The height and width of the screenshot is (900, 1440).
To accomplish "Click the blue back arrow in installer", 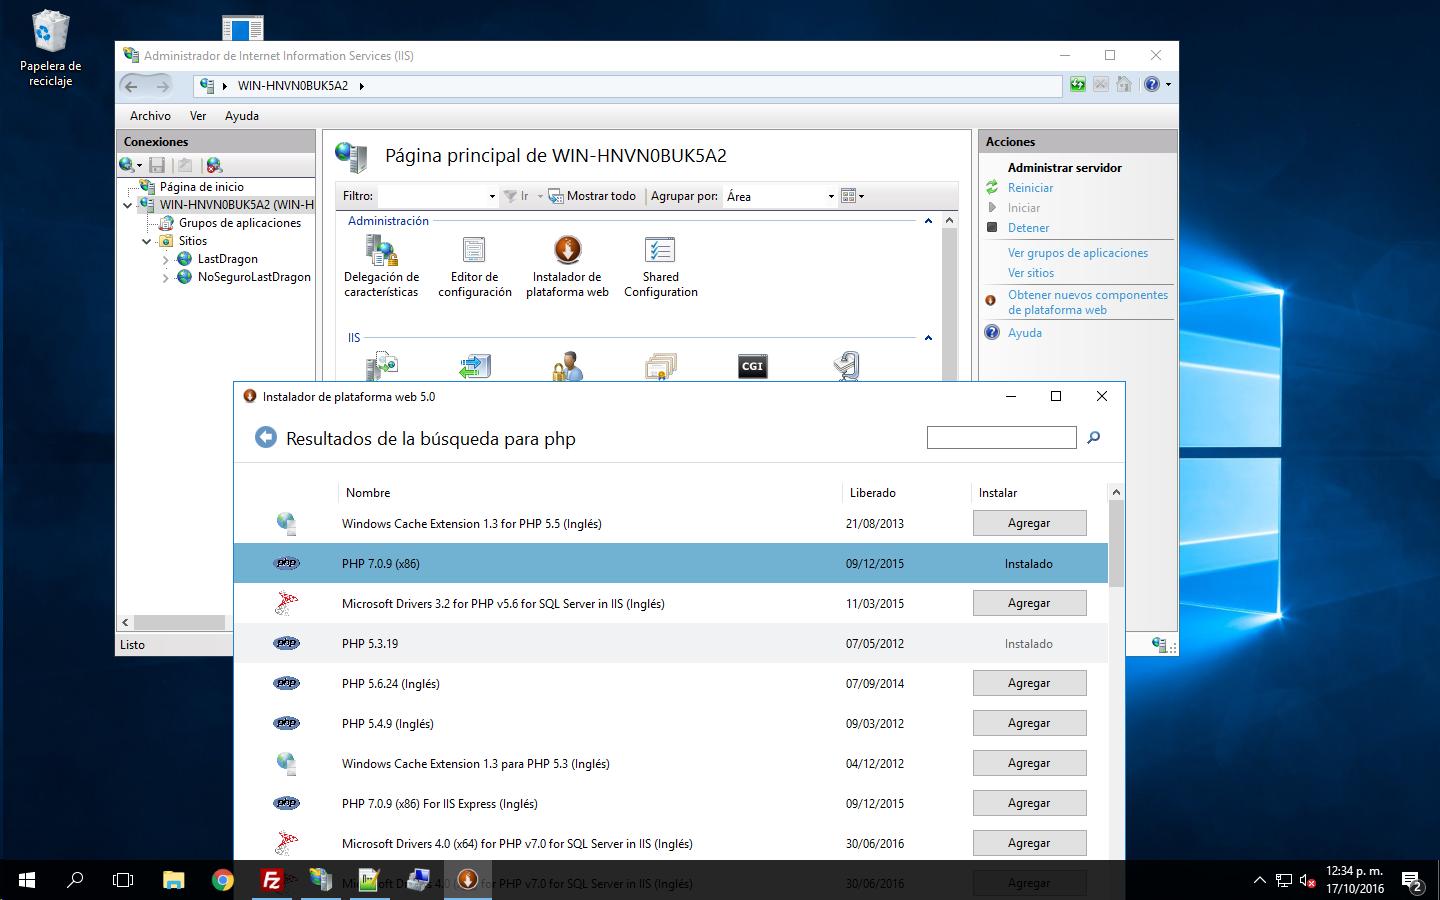I will [x=265, y=438].
